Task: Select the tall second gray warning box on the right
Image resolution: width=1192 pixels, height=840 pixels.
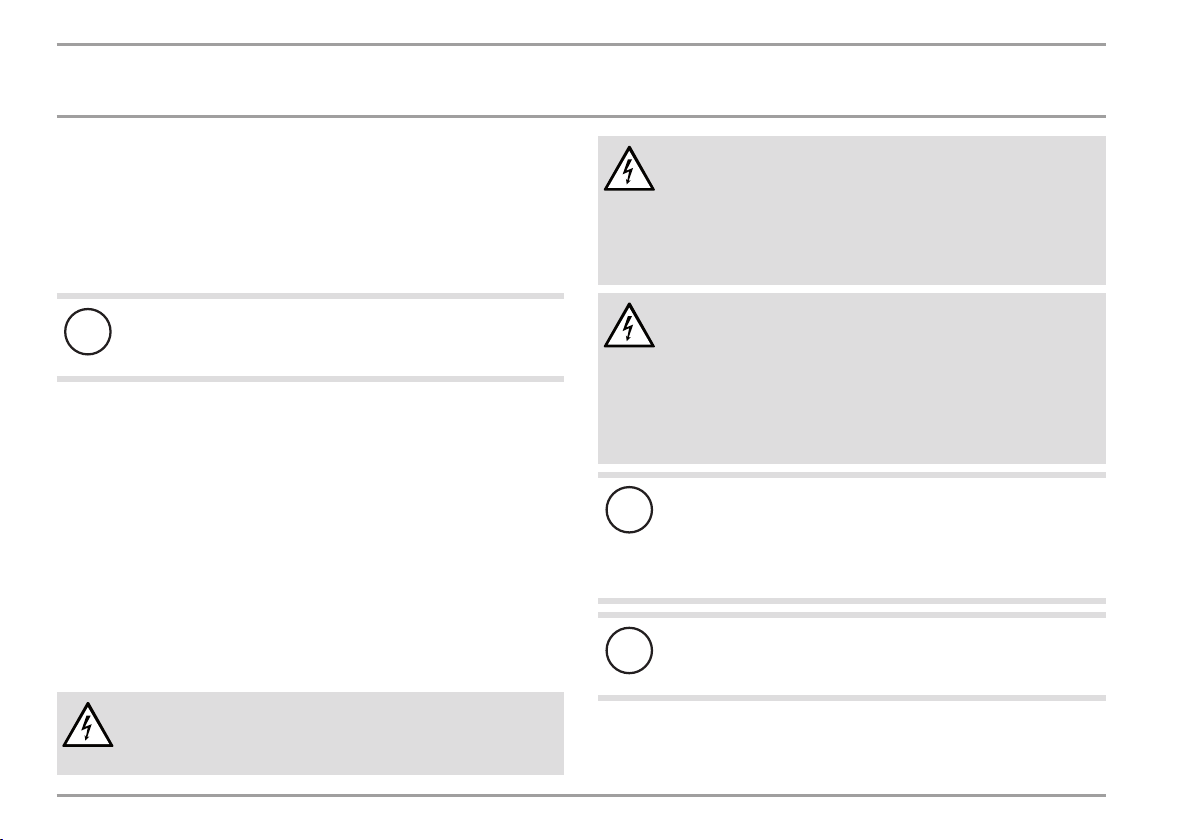Action: 851,379
